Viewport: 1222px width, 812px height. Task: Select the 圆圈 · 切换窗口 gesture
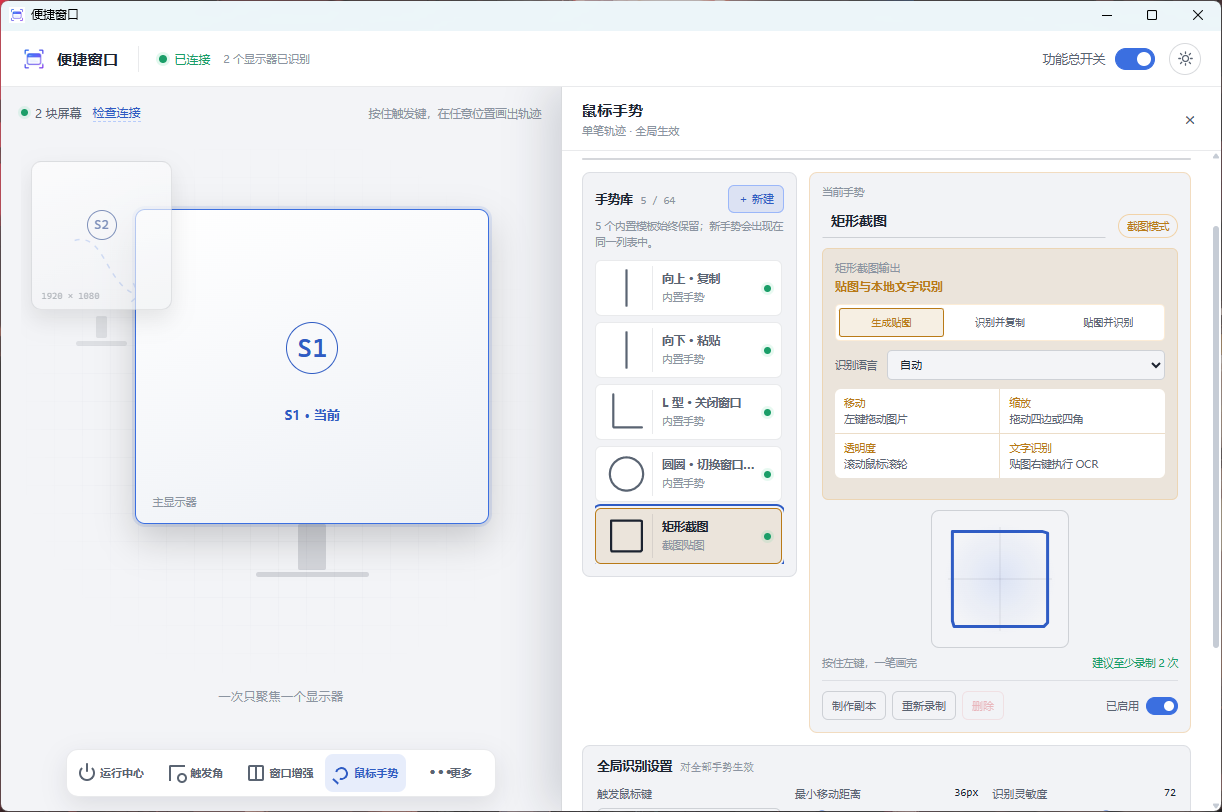point(688,474)
